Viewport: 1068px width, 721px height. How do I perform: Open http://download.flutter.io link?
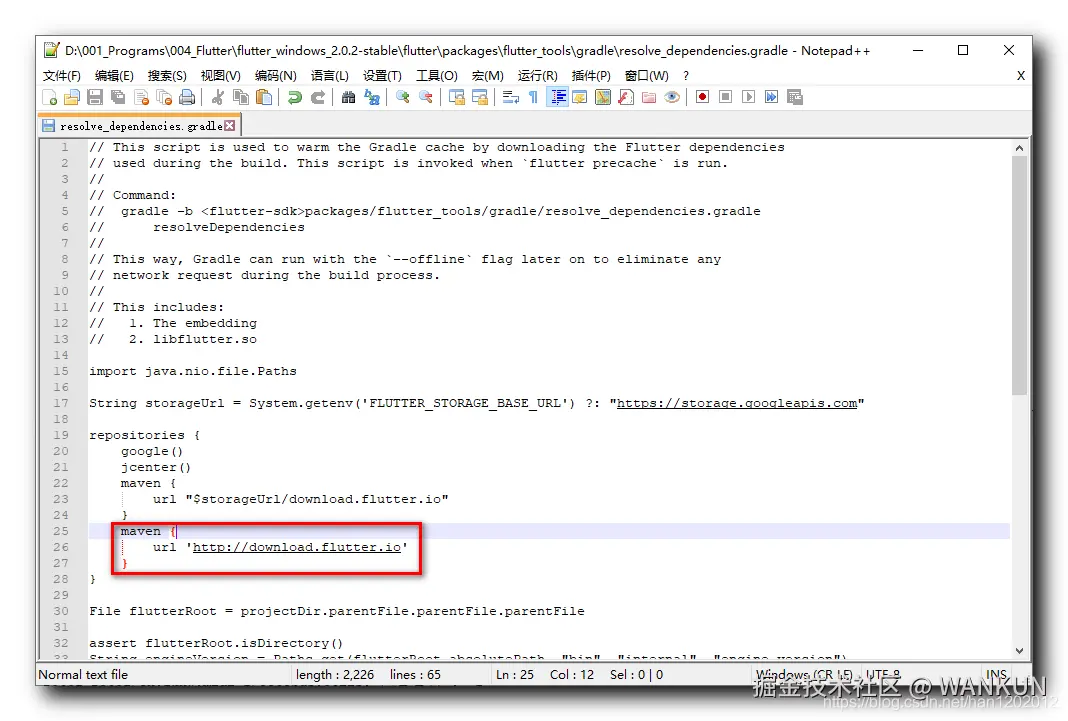[x=297, y=547]
